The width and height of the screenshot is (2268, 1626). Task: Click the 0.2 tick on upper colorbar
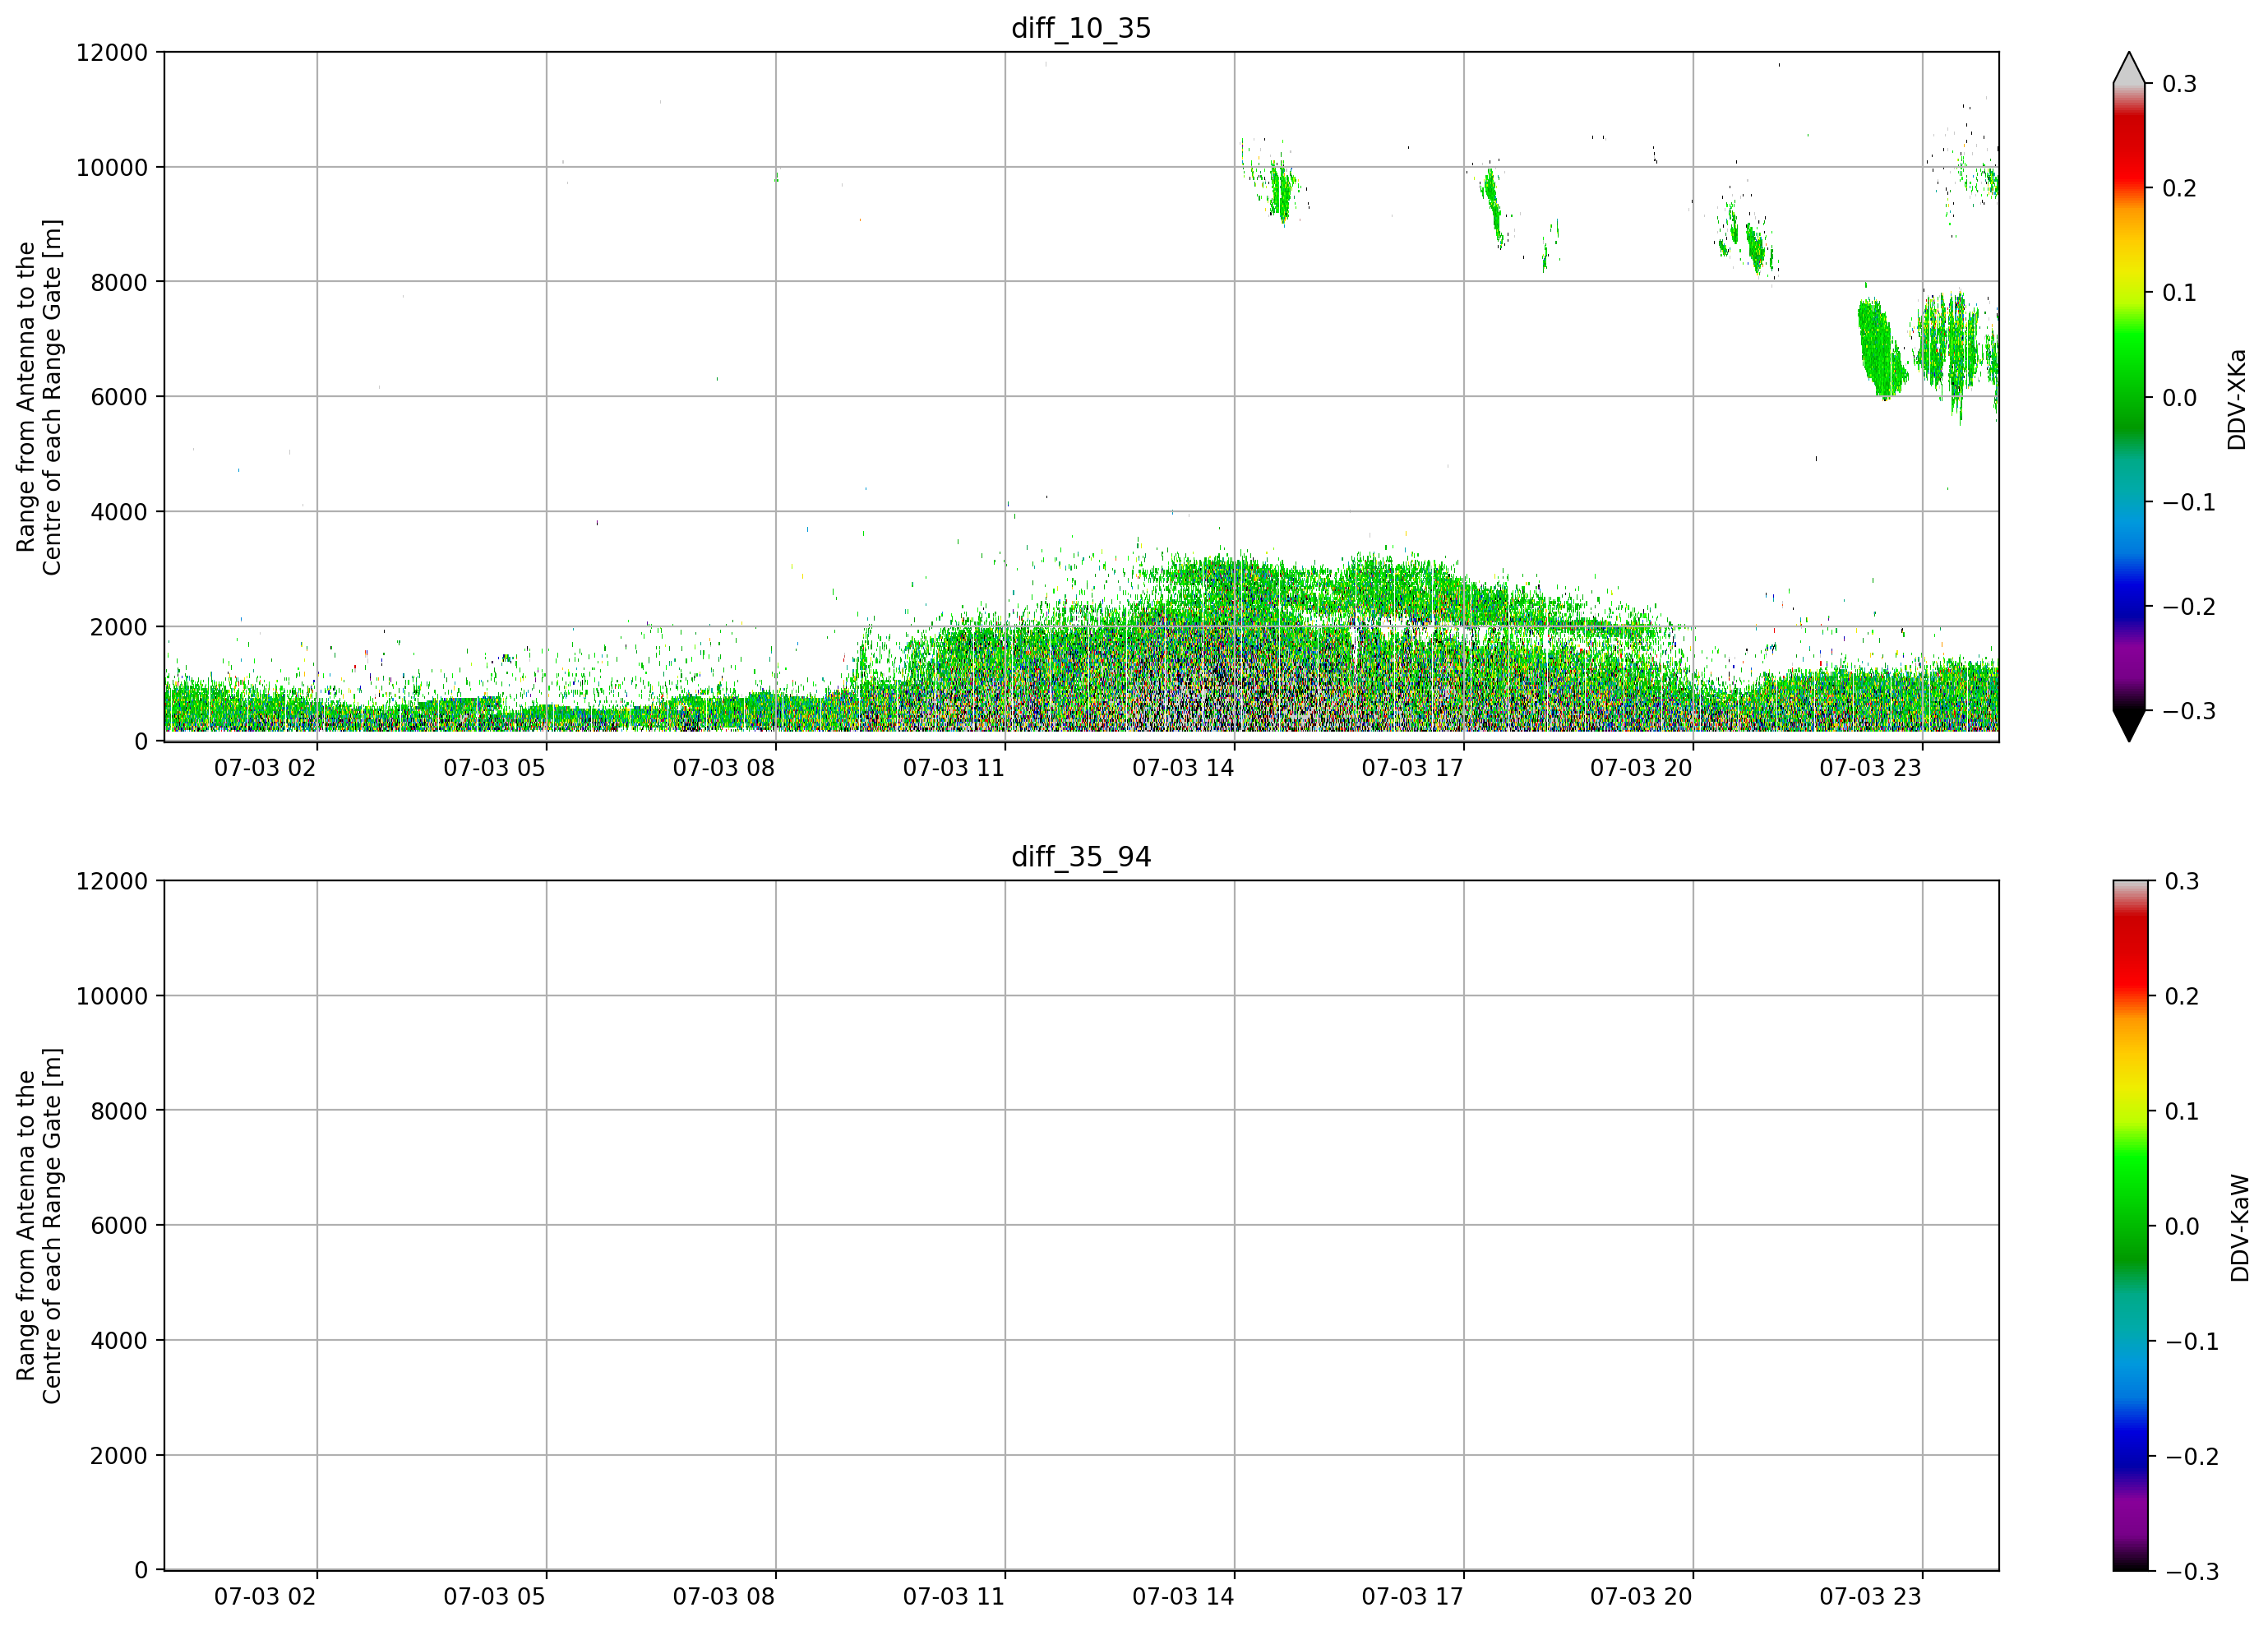pyautogui.click(x=2179, y=188)
